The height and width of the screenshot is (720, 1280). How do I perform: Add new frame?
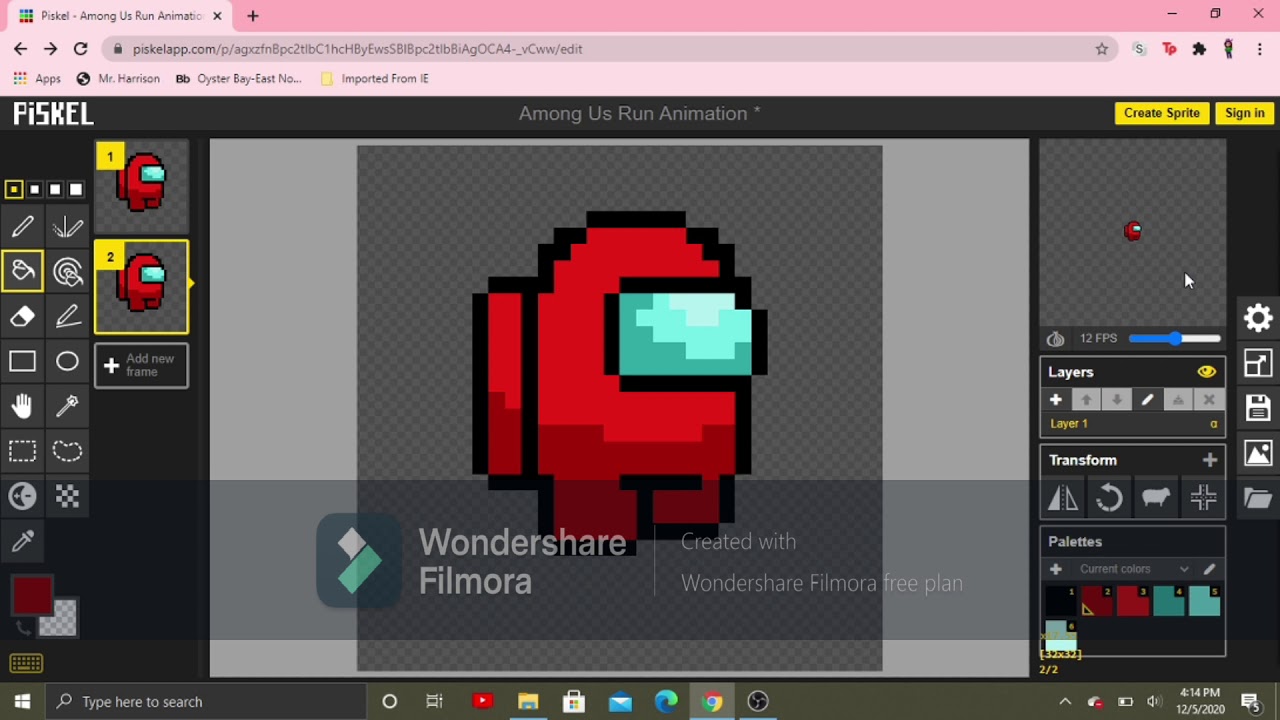(141, 366)
